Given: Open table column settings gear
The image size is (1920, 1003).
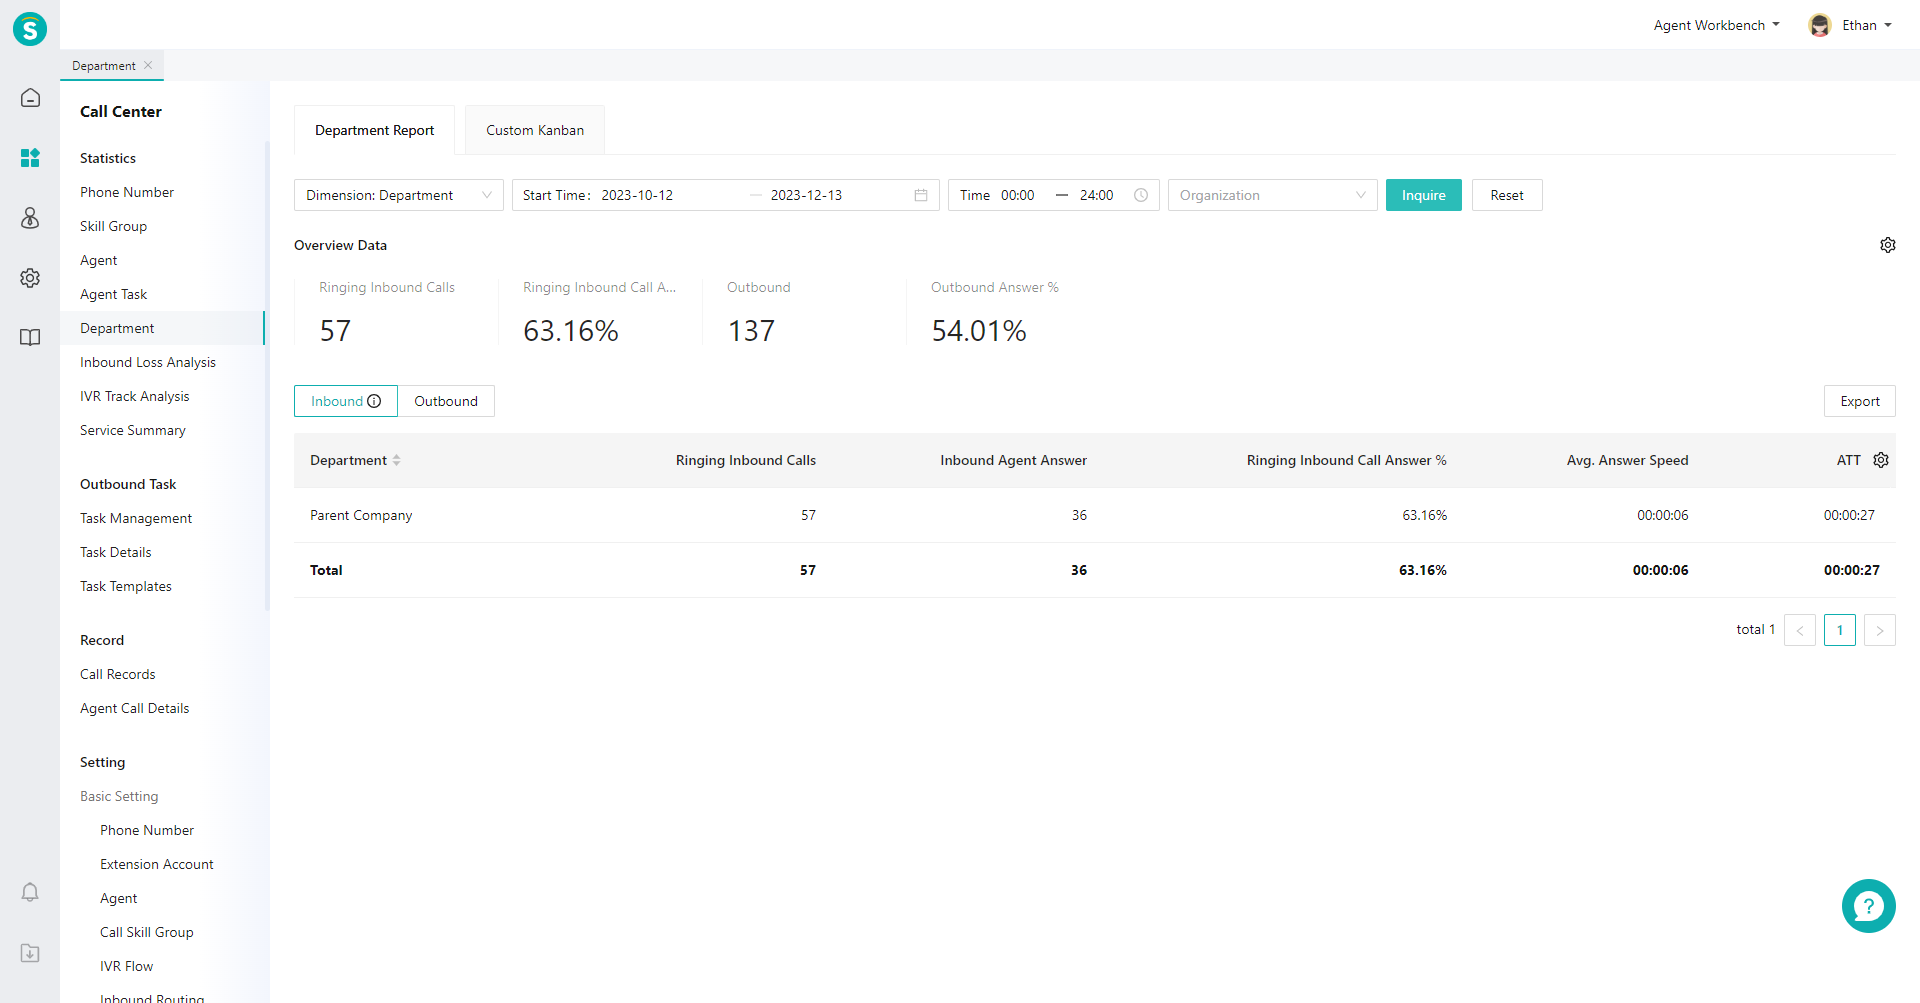Looking at the screenshot, I should point(1881,460).
